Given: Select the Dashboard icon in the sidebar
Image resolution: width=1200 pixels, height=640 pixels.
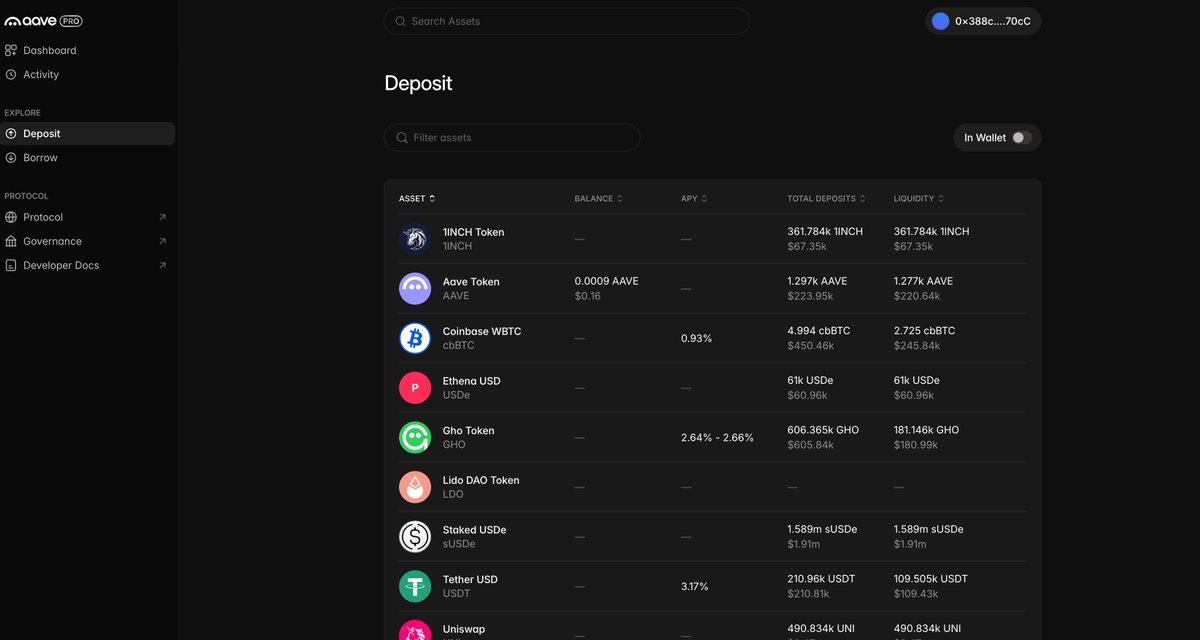Looking at the screenshot, I should 13,49.
